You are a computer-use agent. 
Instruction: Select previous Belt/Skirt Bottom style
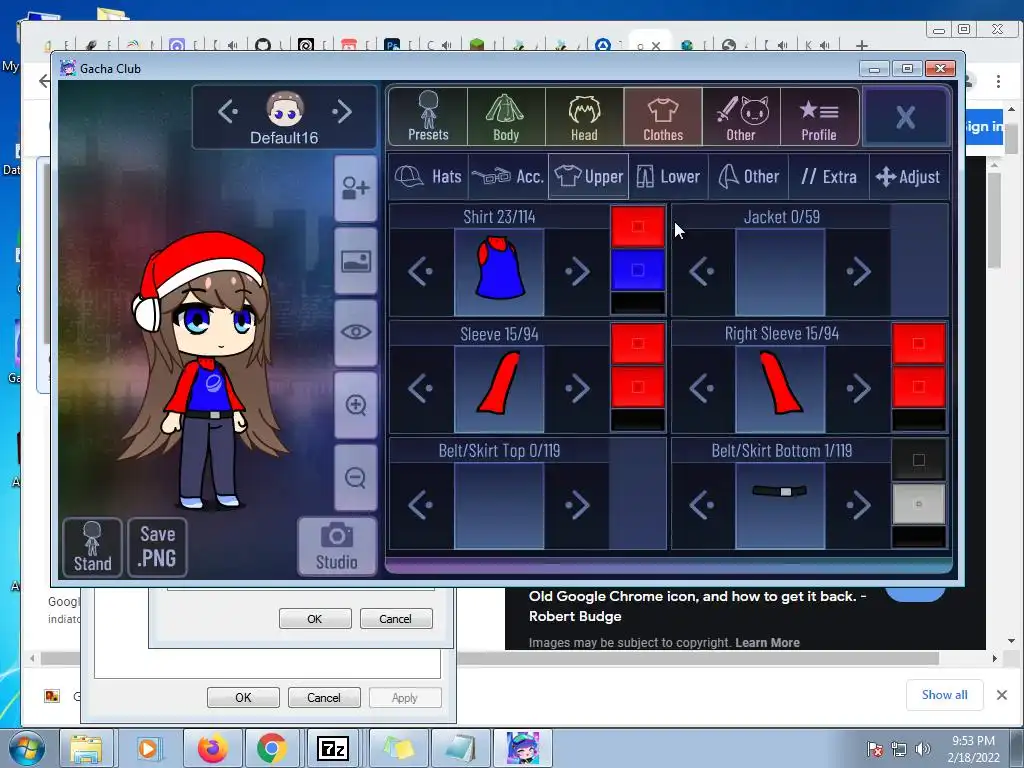702,505
